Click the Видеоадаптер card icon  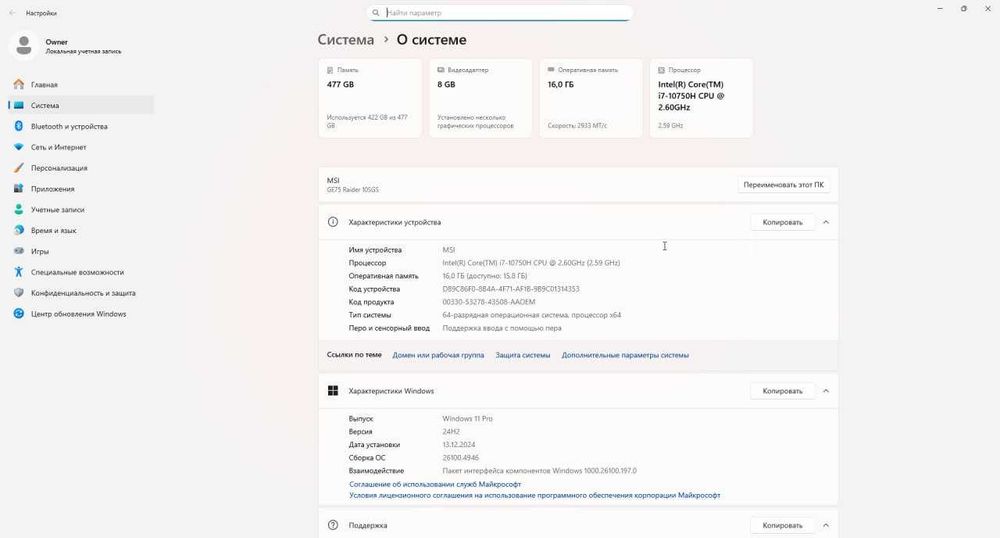pyautogui.click(x=441, y=70)
